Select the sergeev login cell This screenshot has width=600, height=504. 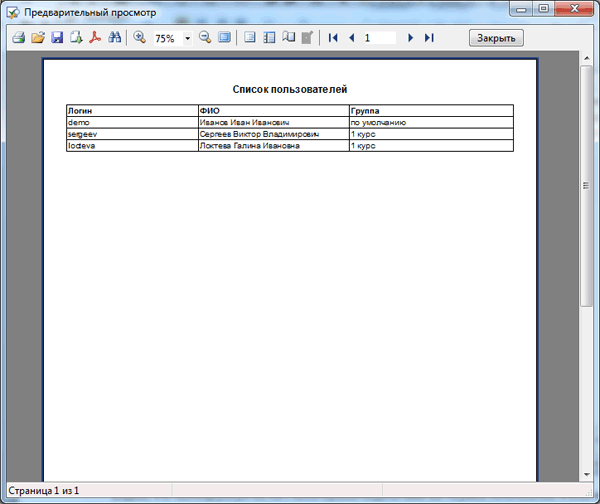pyautogui.click(x=132, y=134)
